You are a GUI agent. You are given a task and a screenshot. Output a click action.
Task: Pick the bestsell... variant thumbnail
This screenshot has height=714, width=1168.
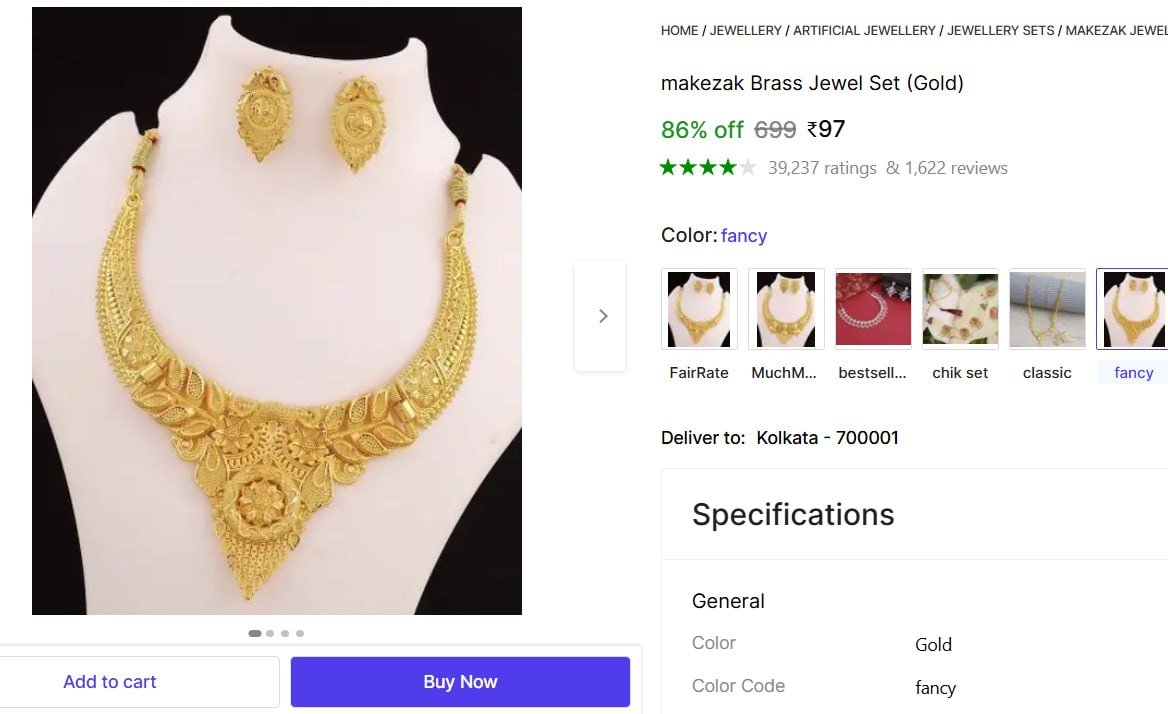coord(873,309)
